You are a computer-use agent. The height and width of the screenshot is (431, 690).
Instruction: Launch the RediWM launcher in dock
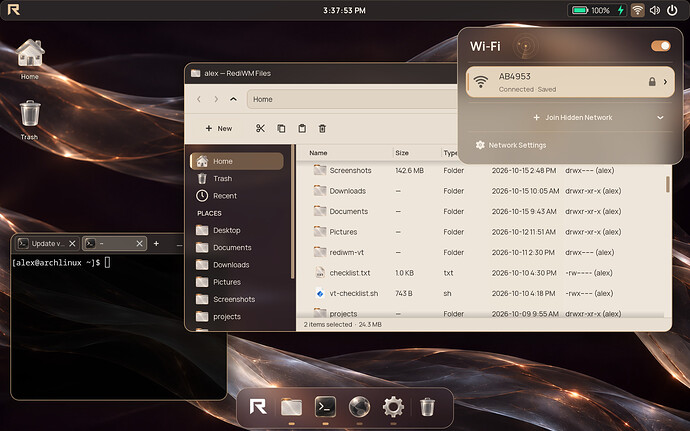click(258, 407)
